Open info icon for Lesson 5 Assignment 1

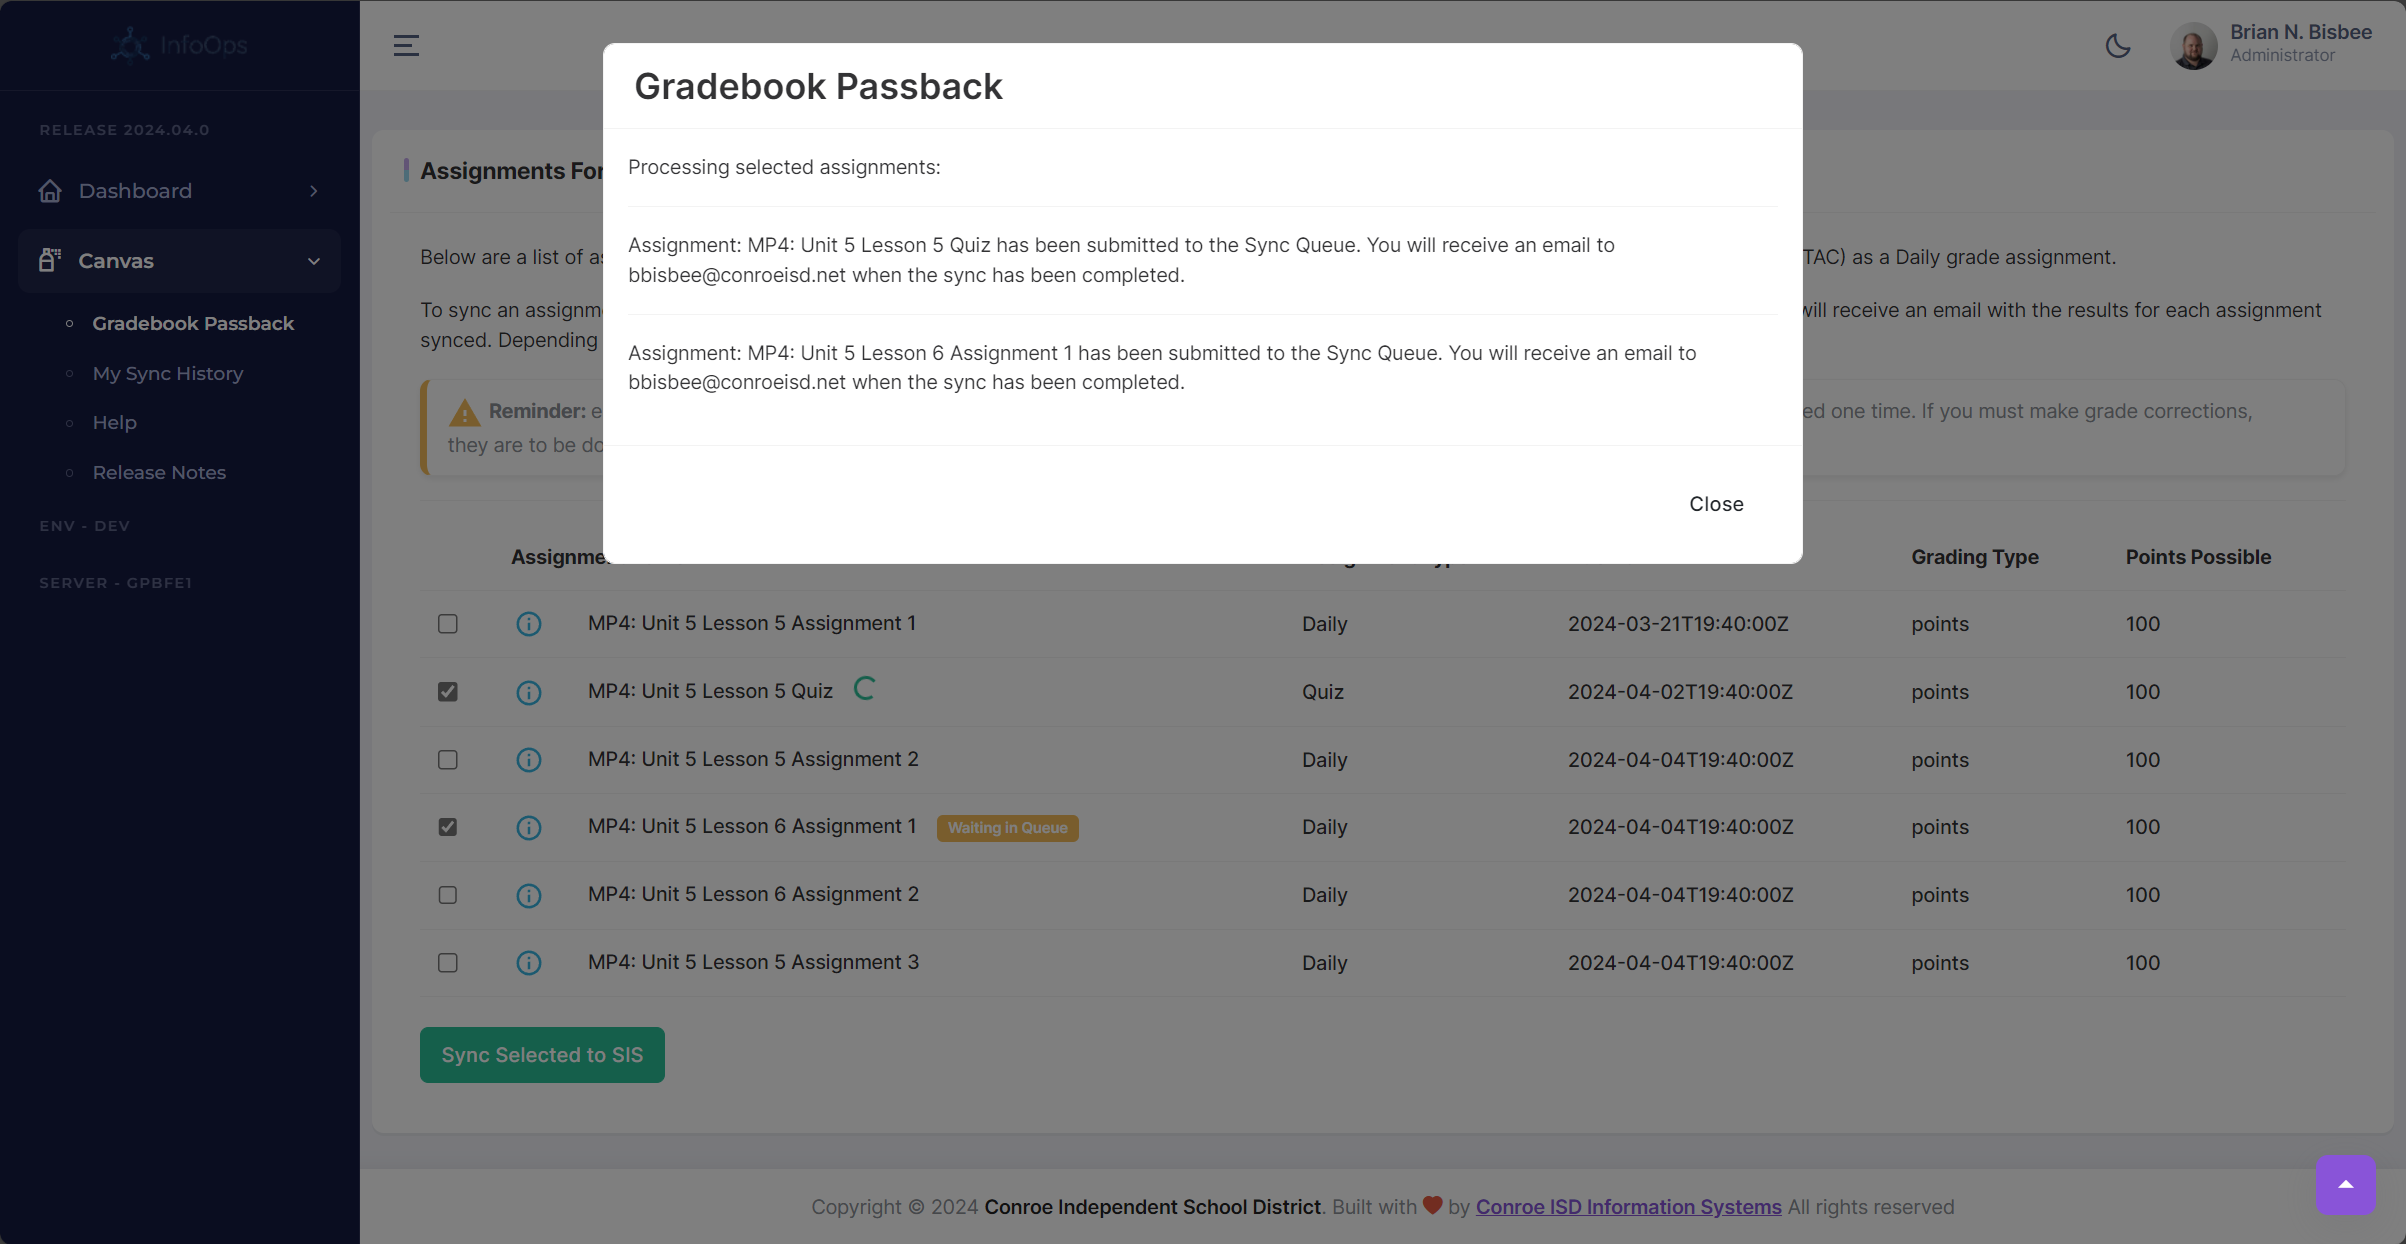pyautogui.click(x=529, y=624)
